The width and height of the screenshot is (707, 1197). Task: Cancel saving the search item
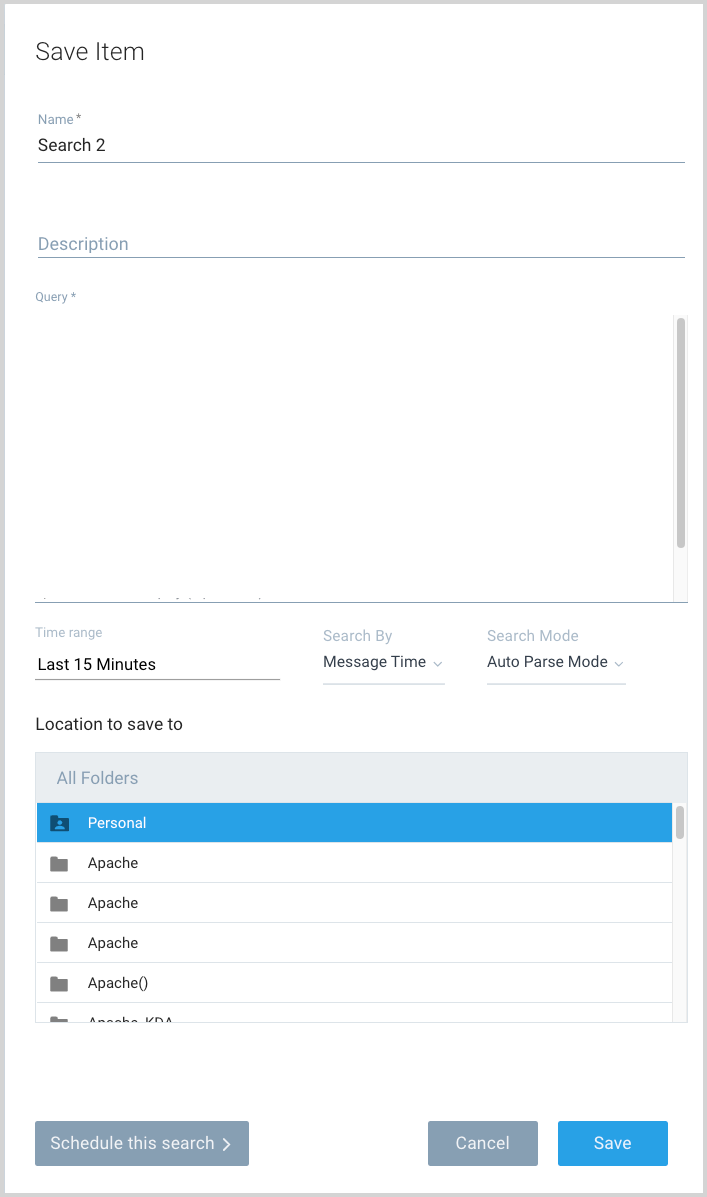(483, 1143)
